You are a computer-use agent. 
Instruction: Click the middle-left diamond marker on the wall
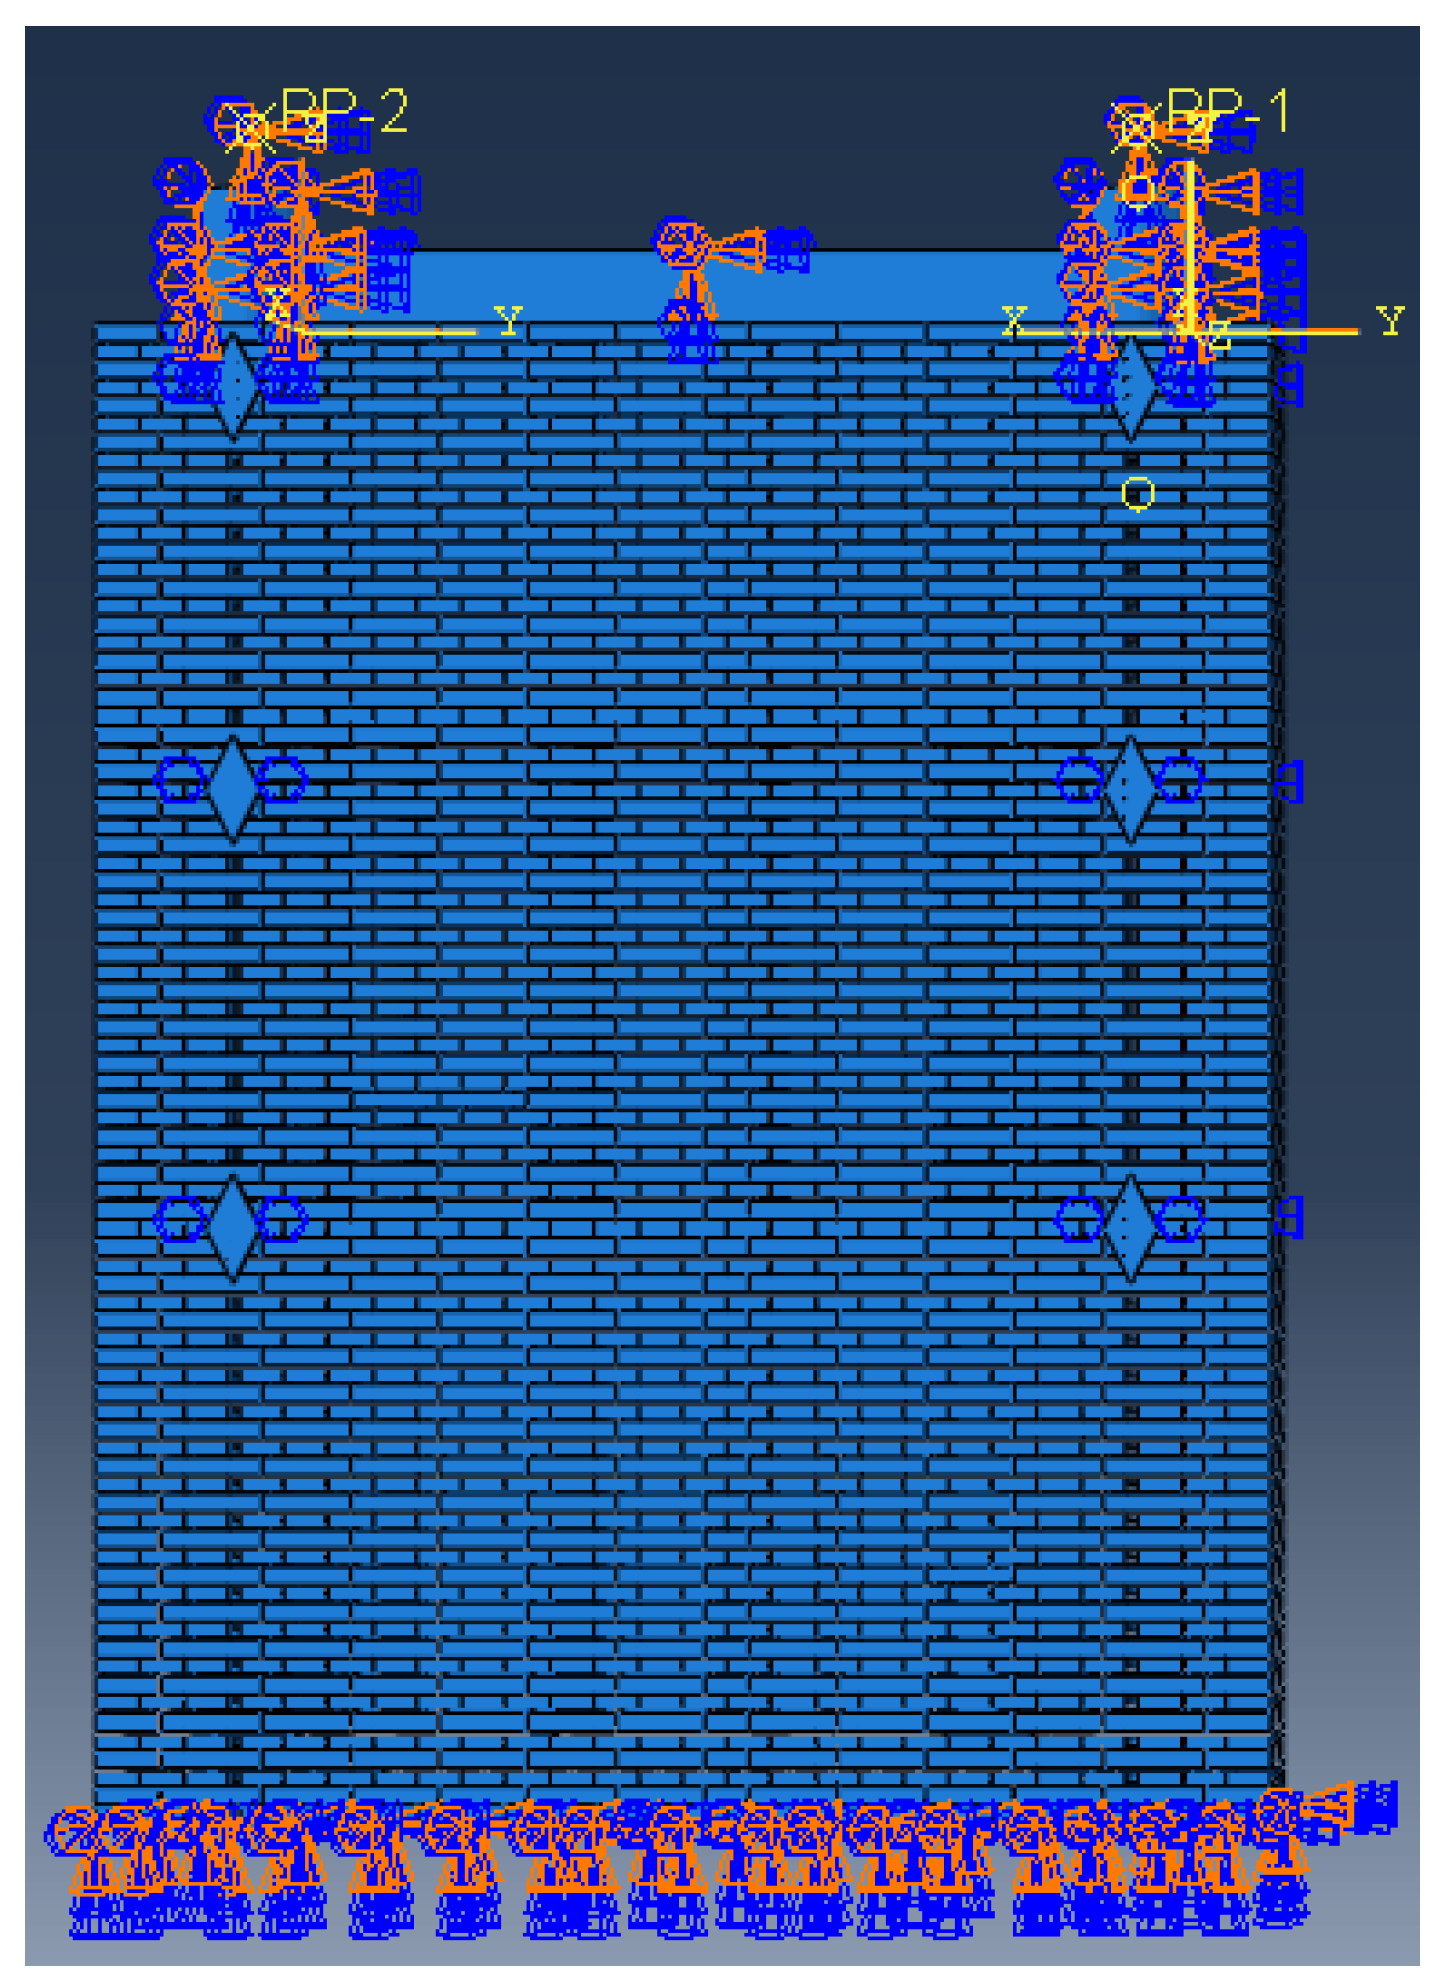234,786
